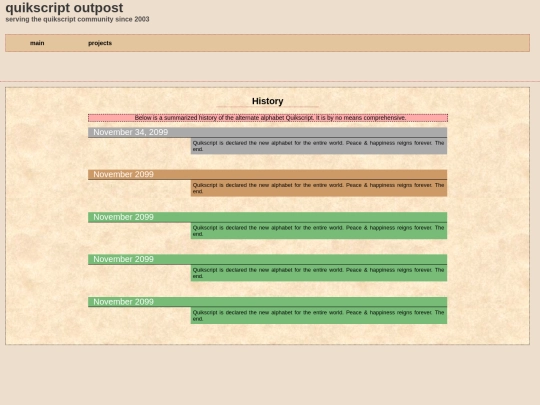Click the quikscript outpost site title

point(64,8)
